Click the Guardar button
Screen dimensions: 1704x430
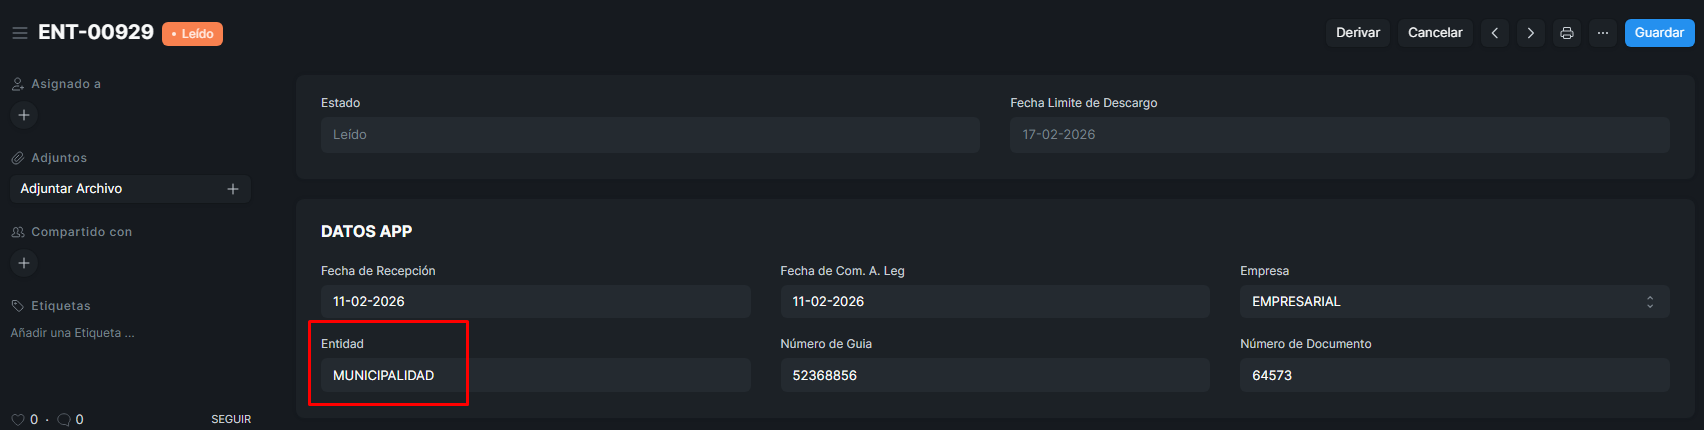coord(1659,33)
